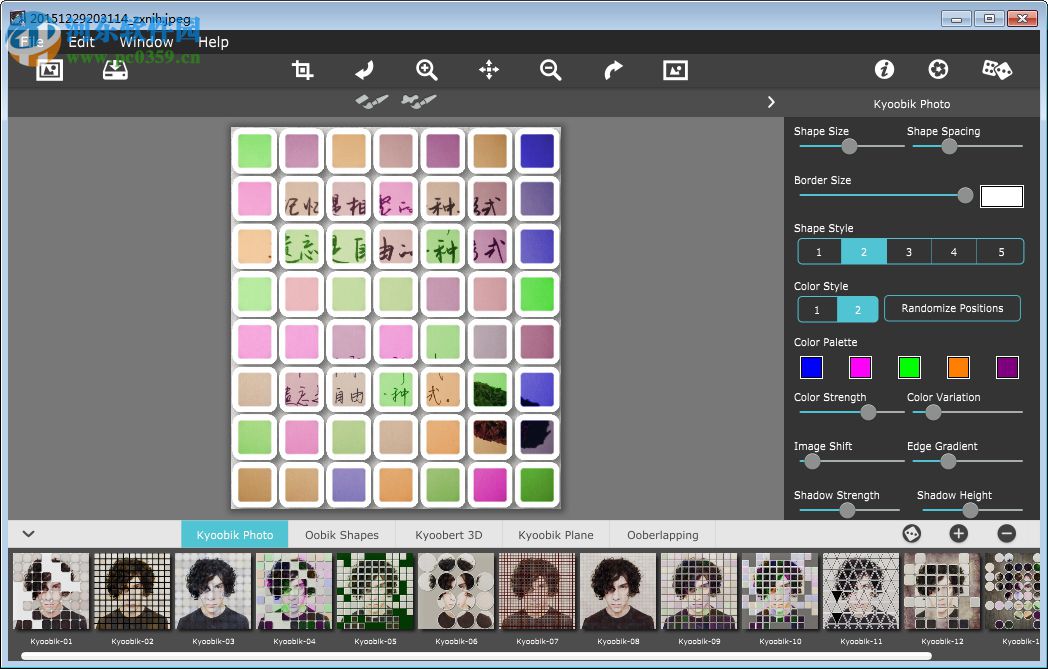Image resolution: width=1048 pixels, height=669 pixels.
Task: Collapse the right panel with the chevron
Action: (770, 102)
